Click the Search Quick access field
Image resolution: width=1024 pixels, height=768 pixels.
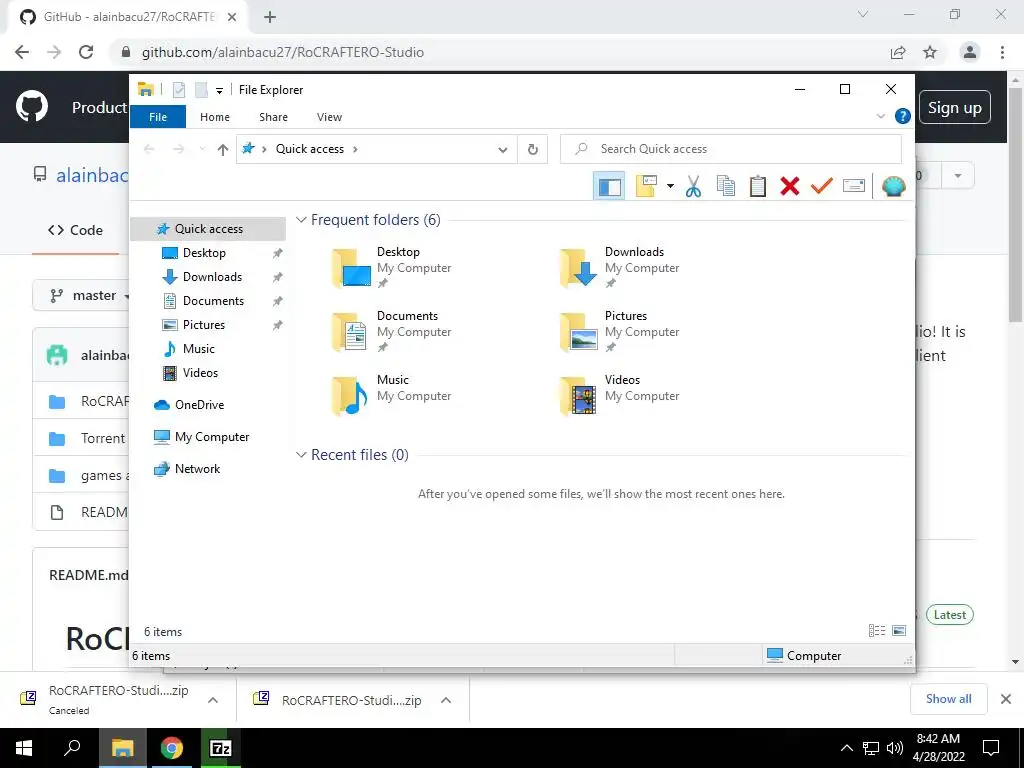coord(731,150)
